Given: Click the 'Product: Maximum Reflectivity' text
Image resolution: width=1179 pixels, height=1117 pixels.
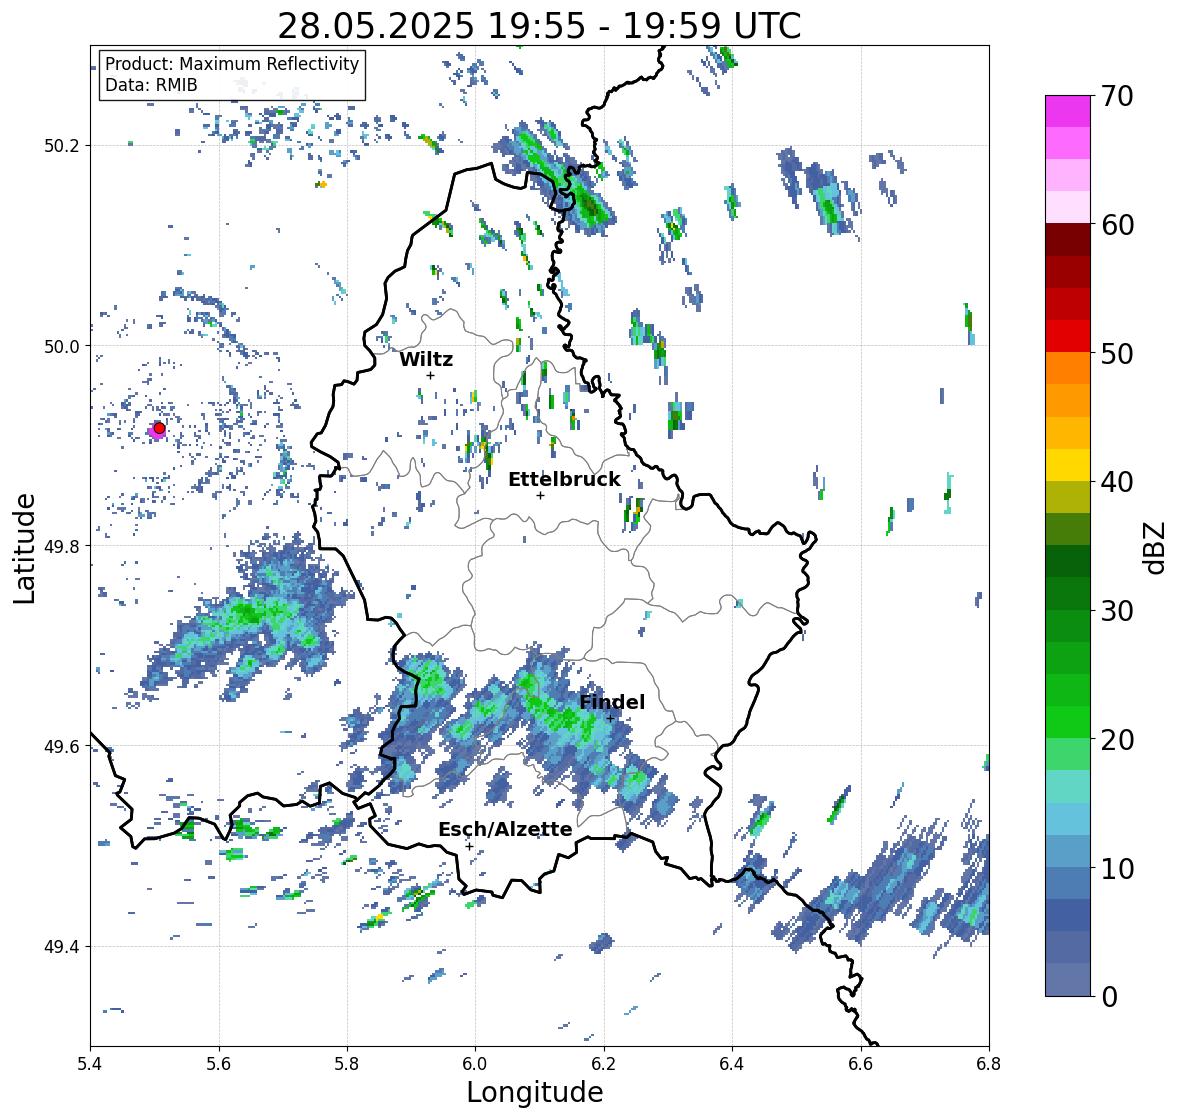Looking at the screenshot, I should [232, 64].
